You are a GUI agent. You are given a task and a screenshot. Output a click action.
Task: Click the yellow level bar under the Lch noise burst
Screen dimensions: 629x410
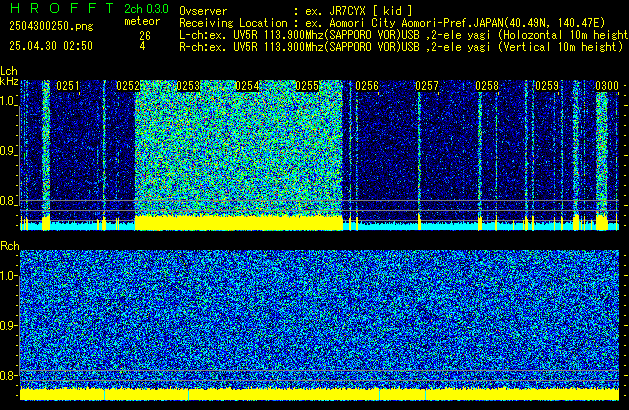(239, 223)
